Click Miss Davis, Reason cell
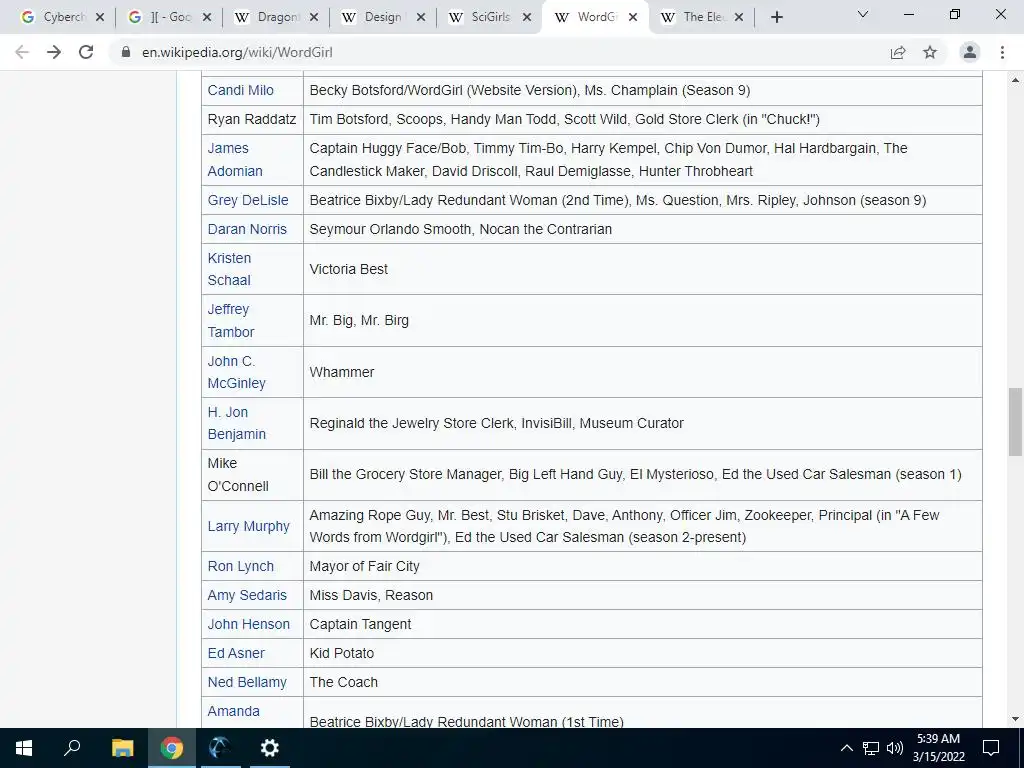This screenshot has width=1024, height=768. [x=643, y=595]
